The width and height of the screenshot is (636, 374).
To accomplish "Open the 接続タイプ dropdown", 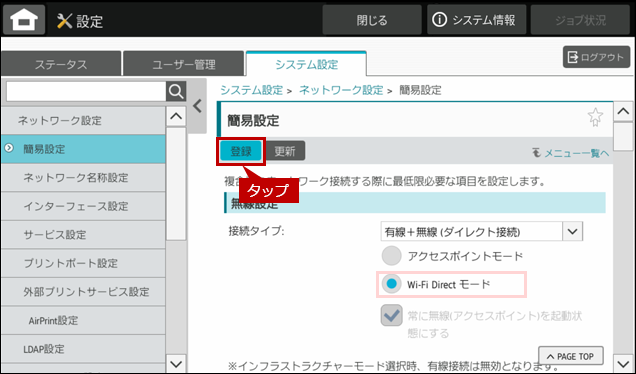I will 481,232.
